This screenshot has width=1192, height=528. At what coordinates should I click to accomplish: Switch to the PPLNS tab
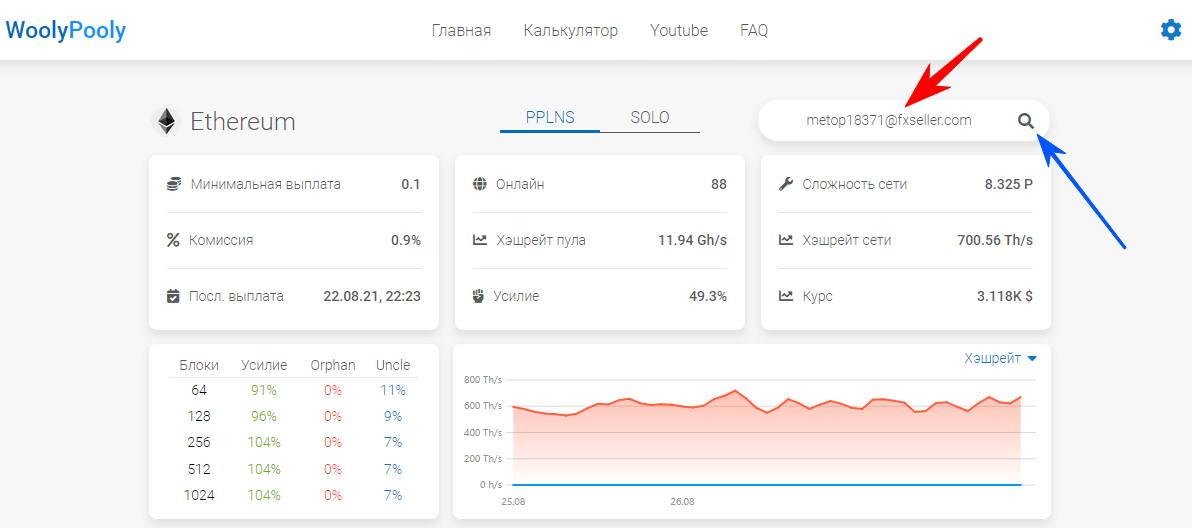click(x=550, y=118)
